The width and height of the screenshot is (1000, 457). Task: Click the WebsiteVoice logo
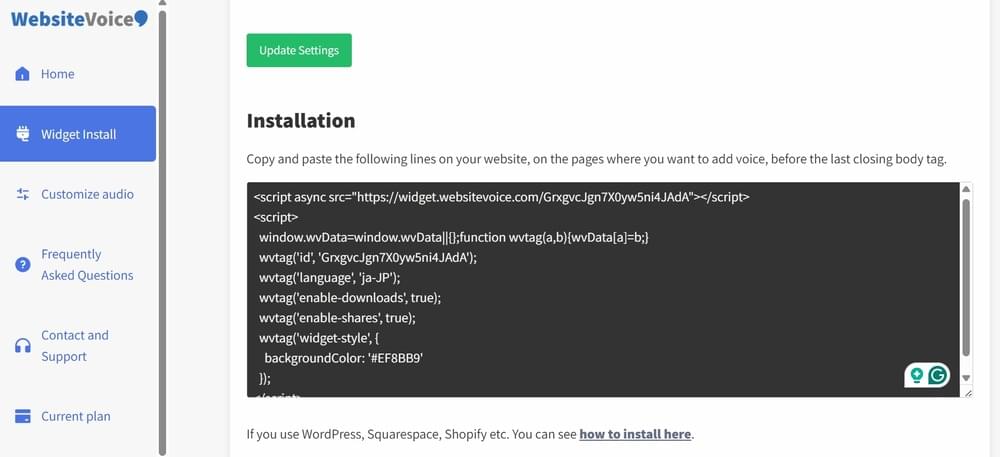(79, 18)
